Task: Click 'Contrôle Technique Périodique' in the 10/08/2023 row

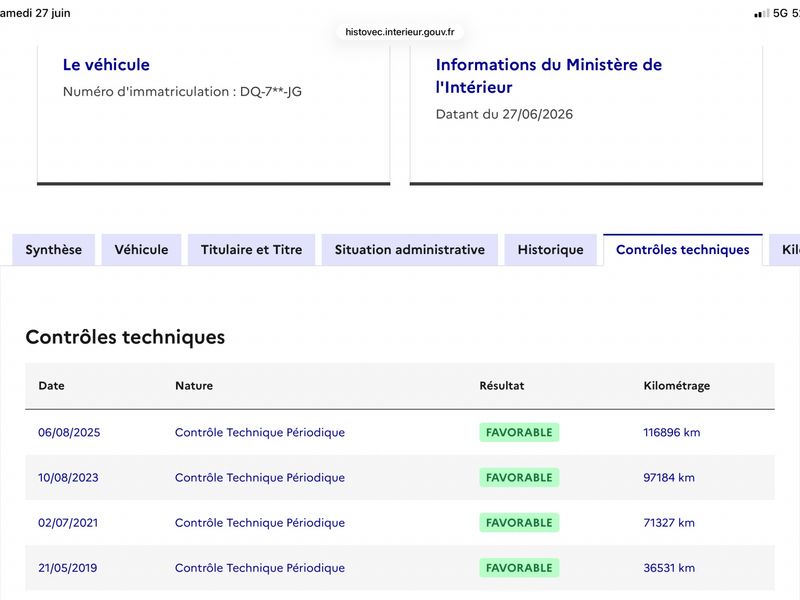Action: 260,478
